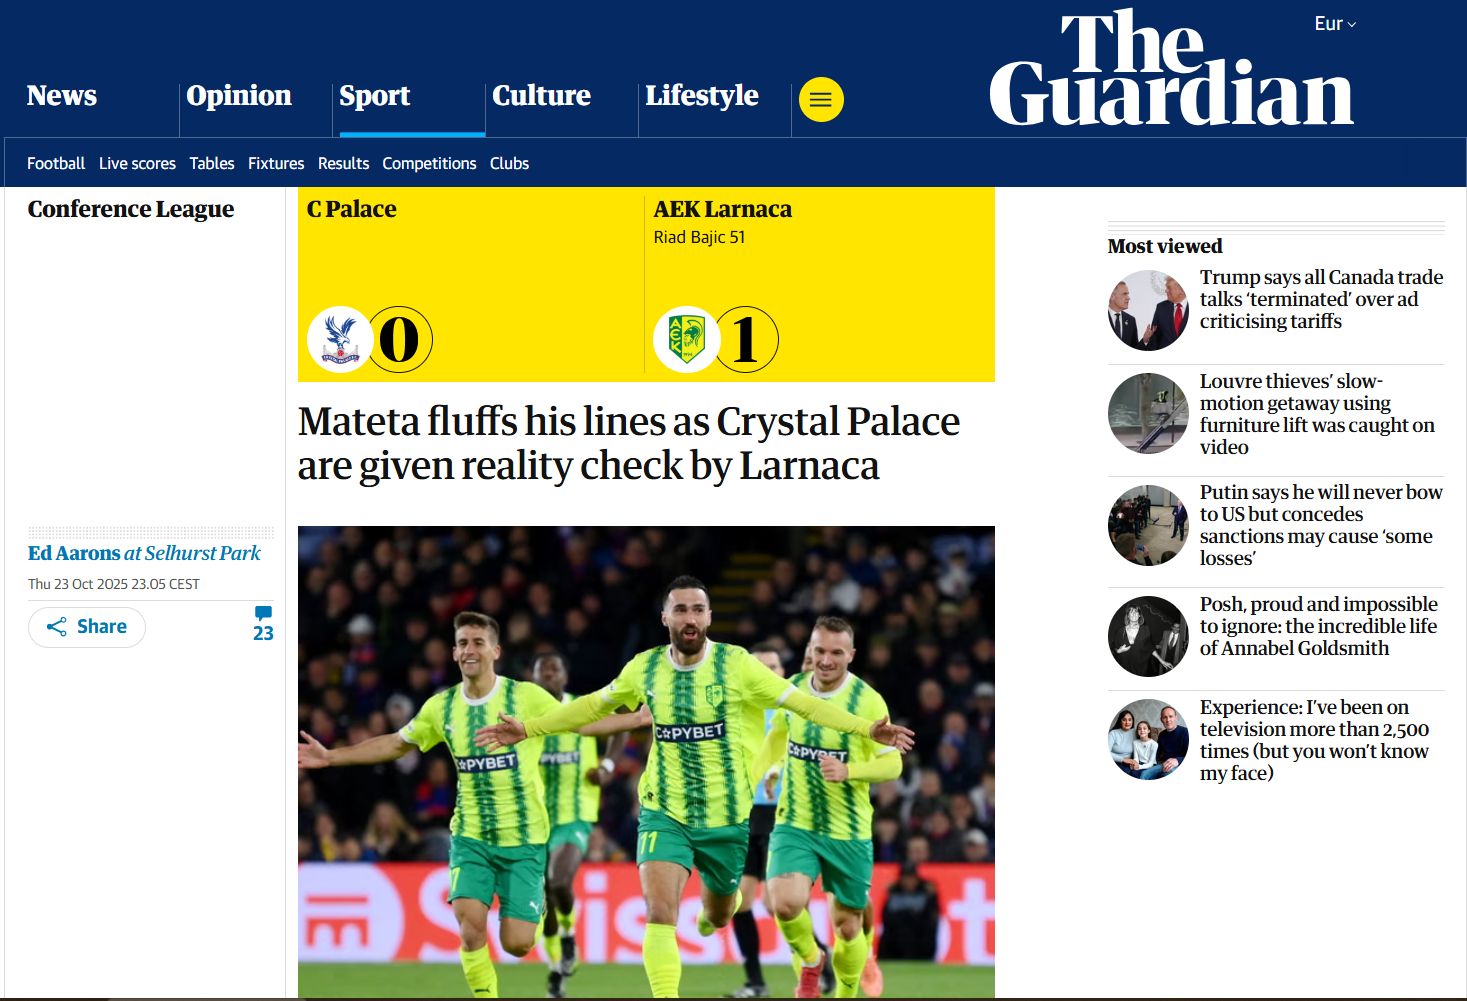The width and height of the screenshot is (1467, 1001).
Task: Click the Conference League heading link
Action: [x=131, y=209]
